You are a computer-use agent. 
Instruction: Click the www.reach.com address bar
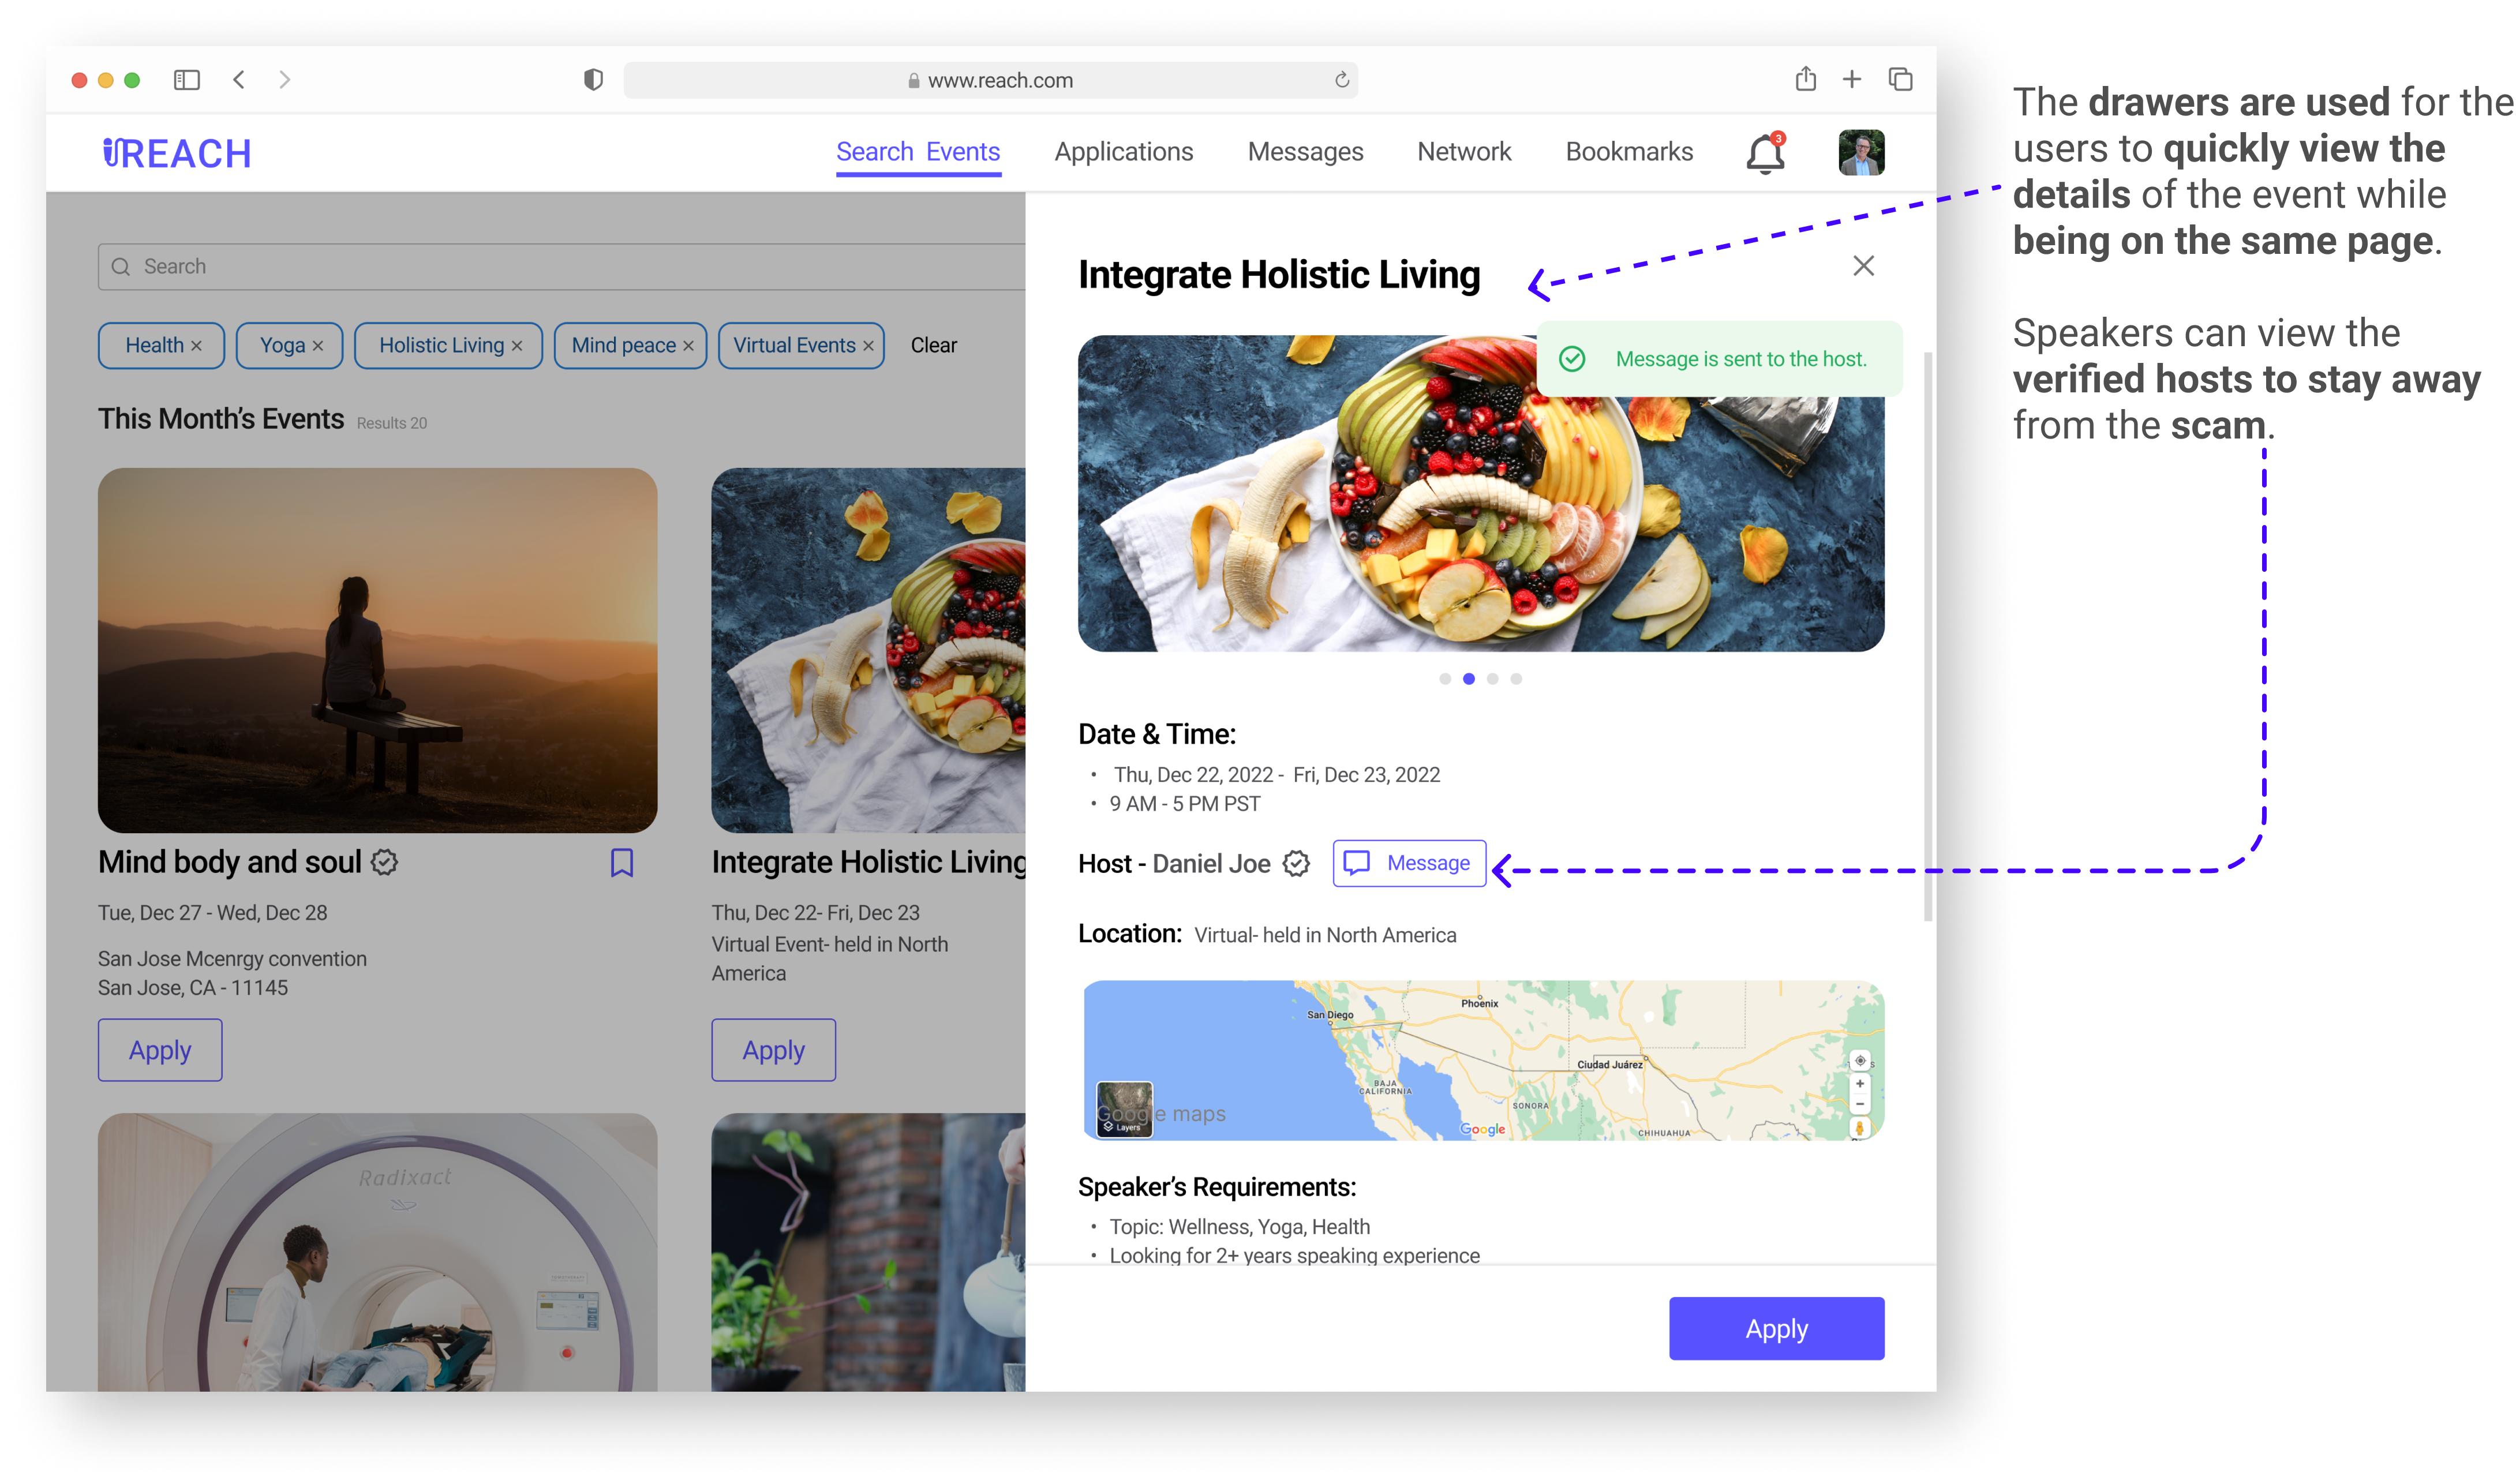990,80
